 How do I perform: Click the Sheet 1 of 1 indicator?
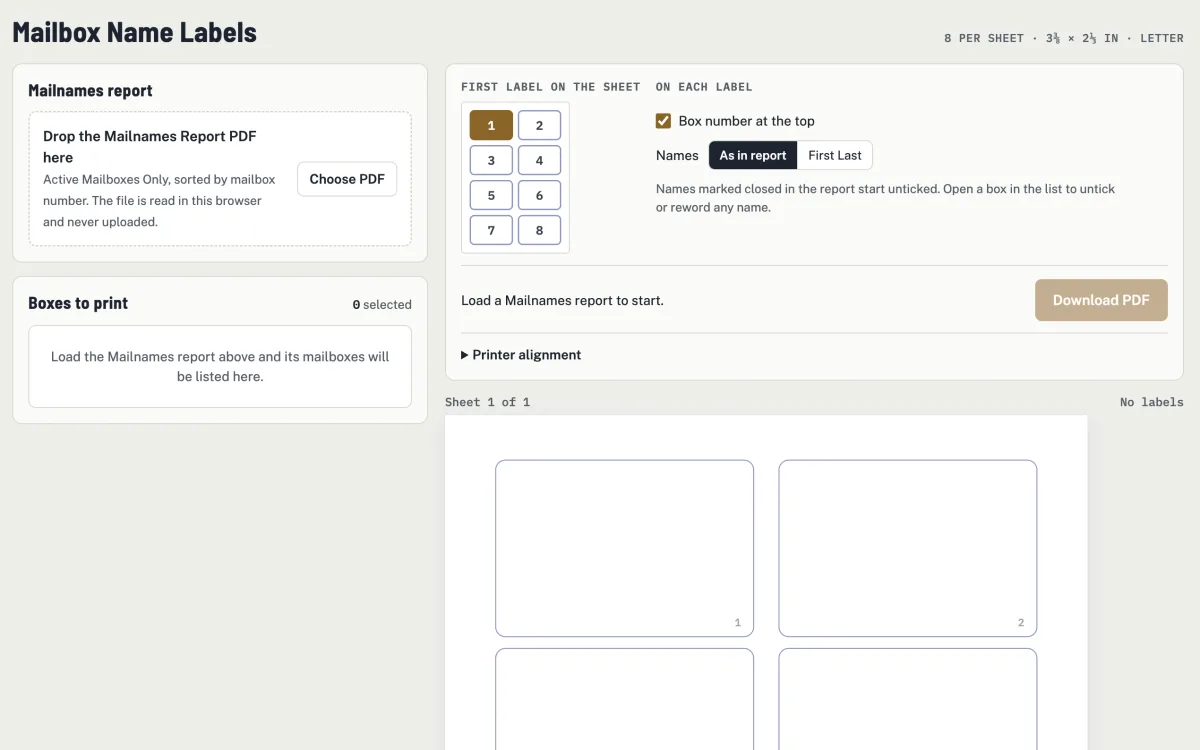point(487,402)
